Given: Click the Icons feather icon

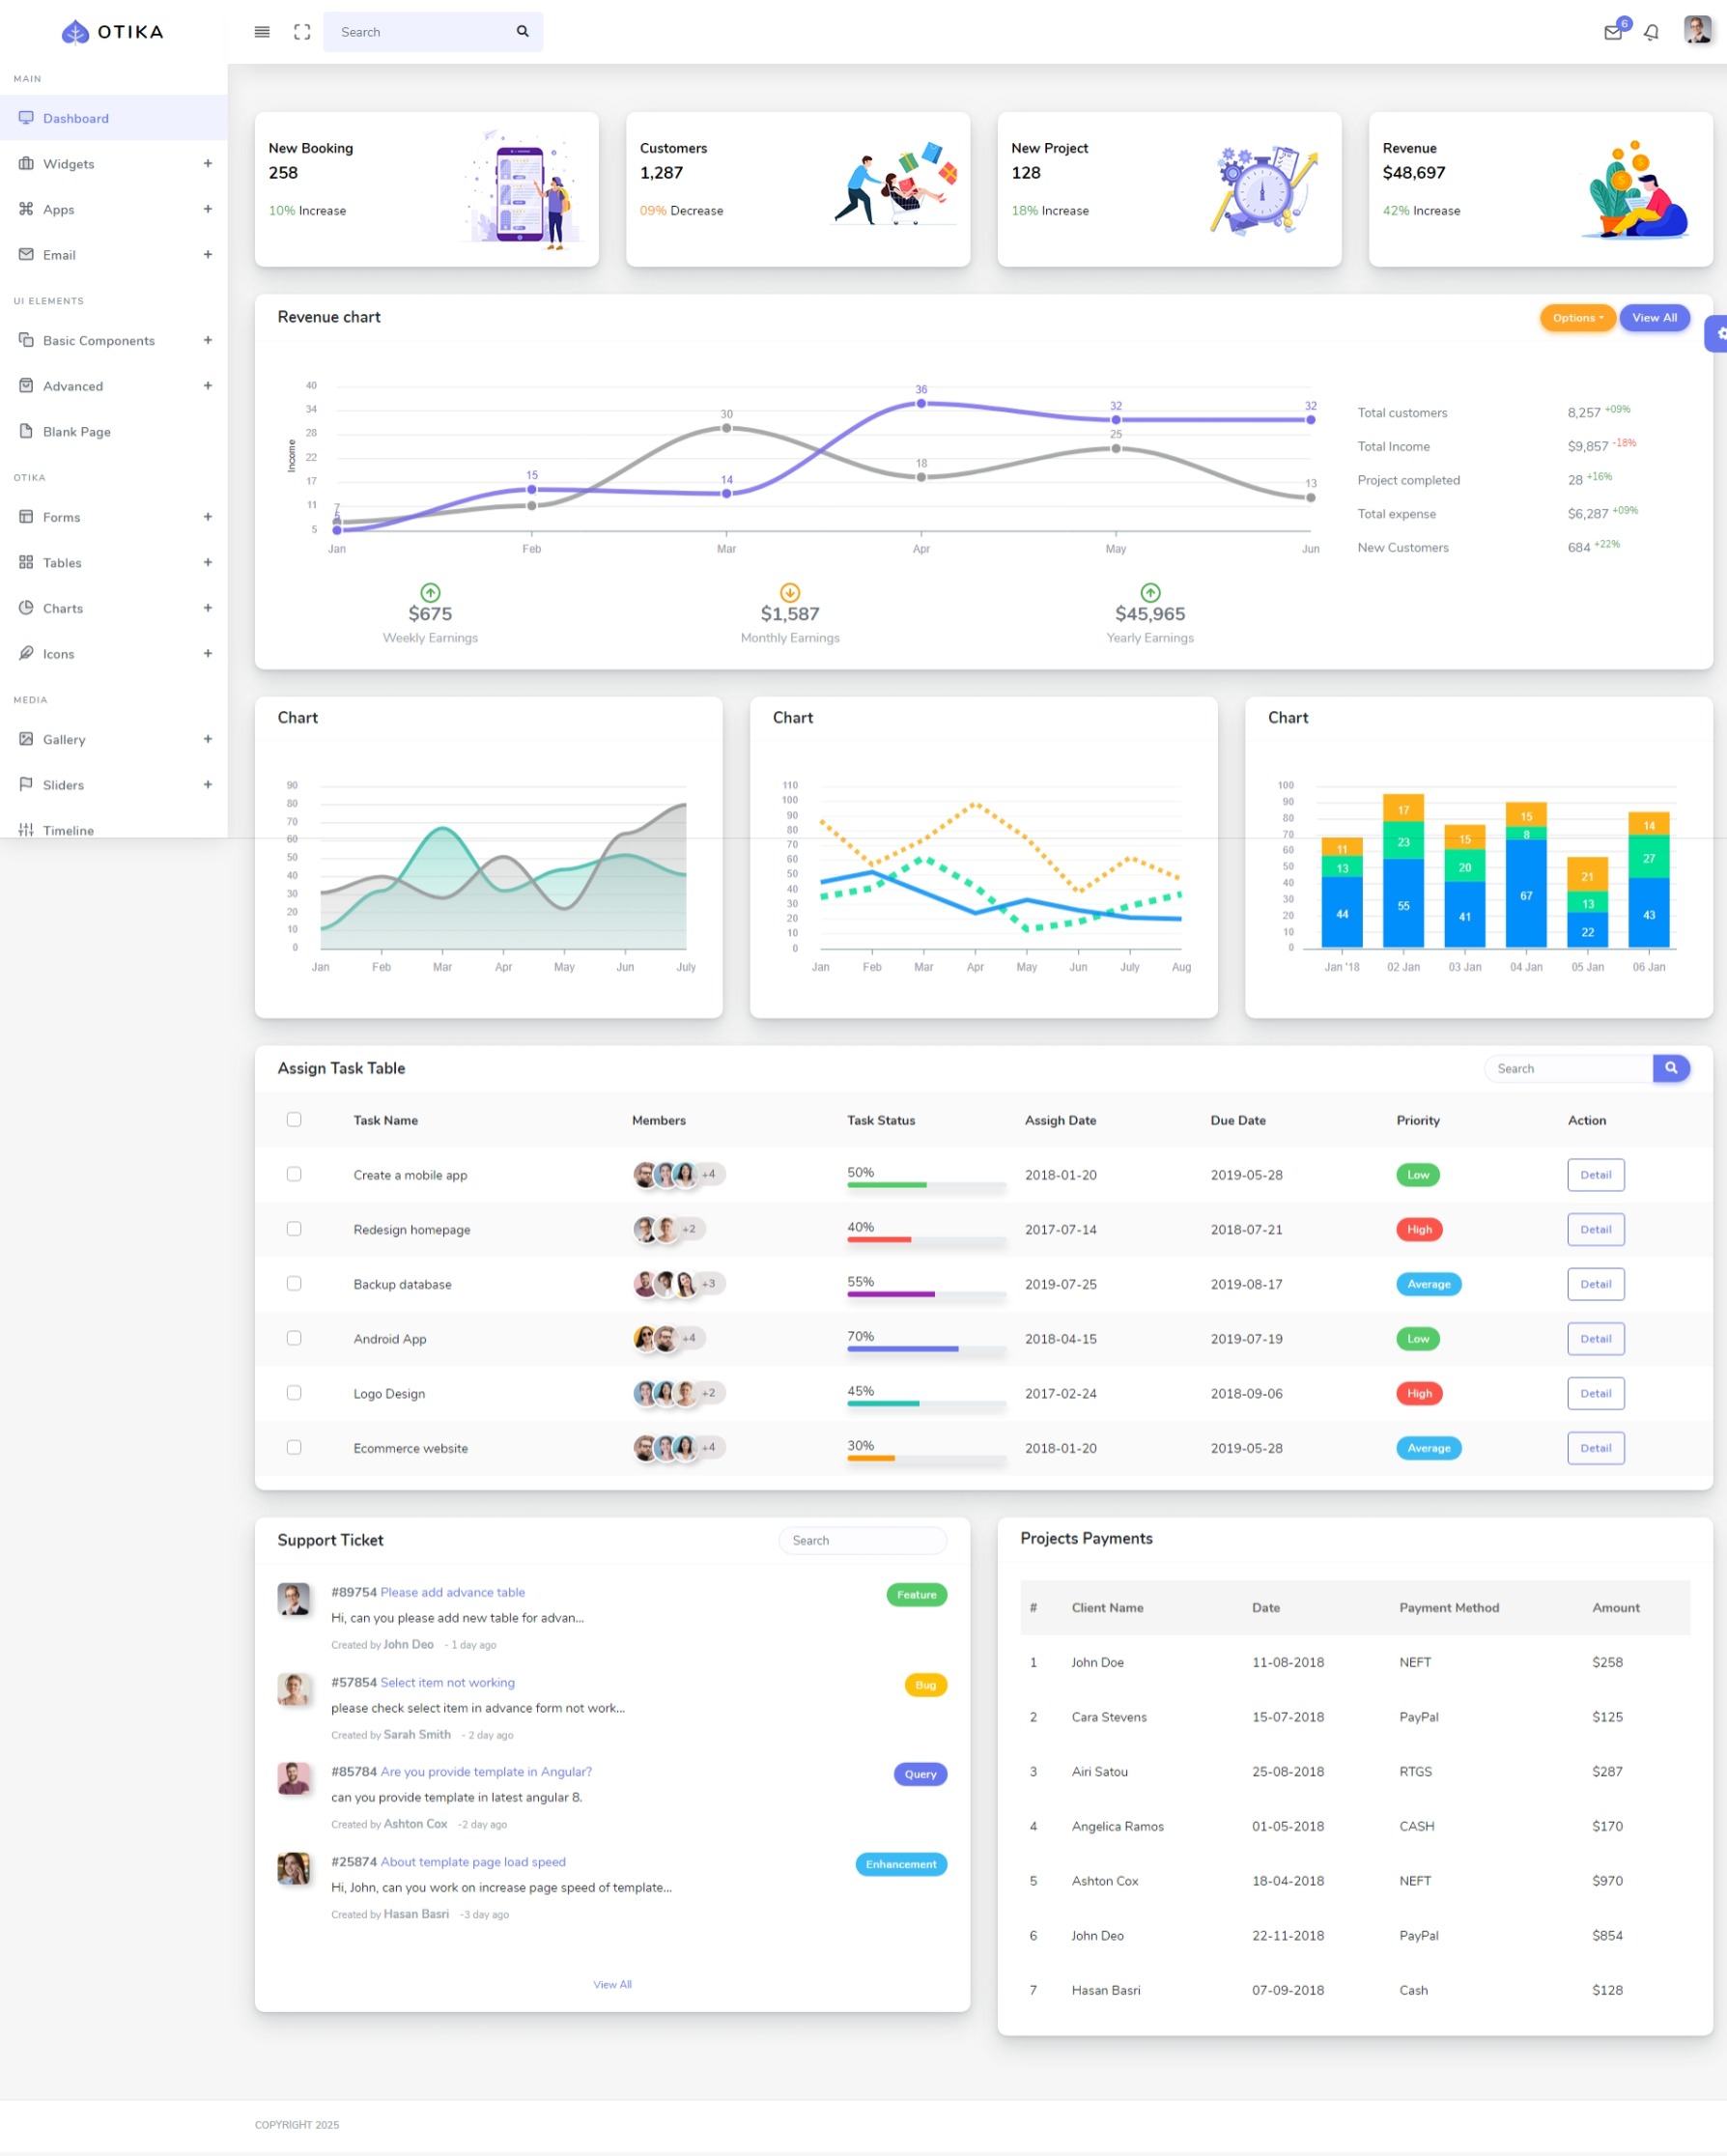Looking at the screenshot, I should [x=26, y=653].
